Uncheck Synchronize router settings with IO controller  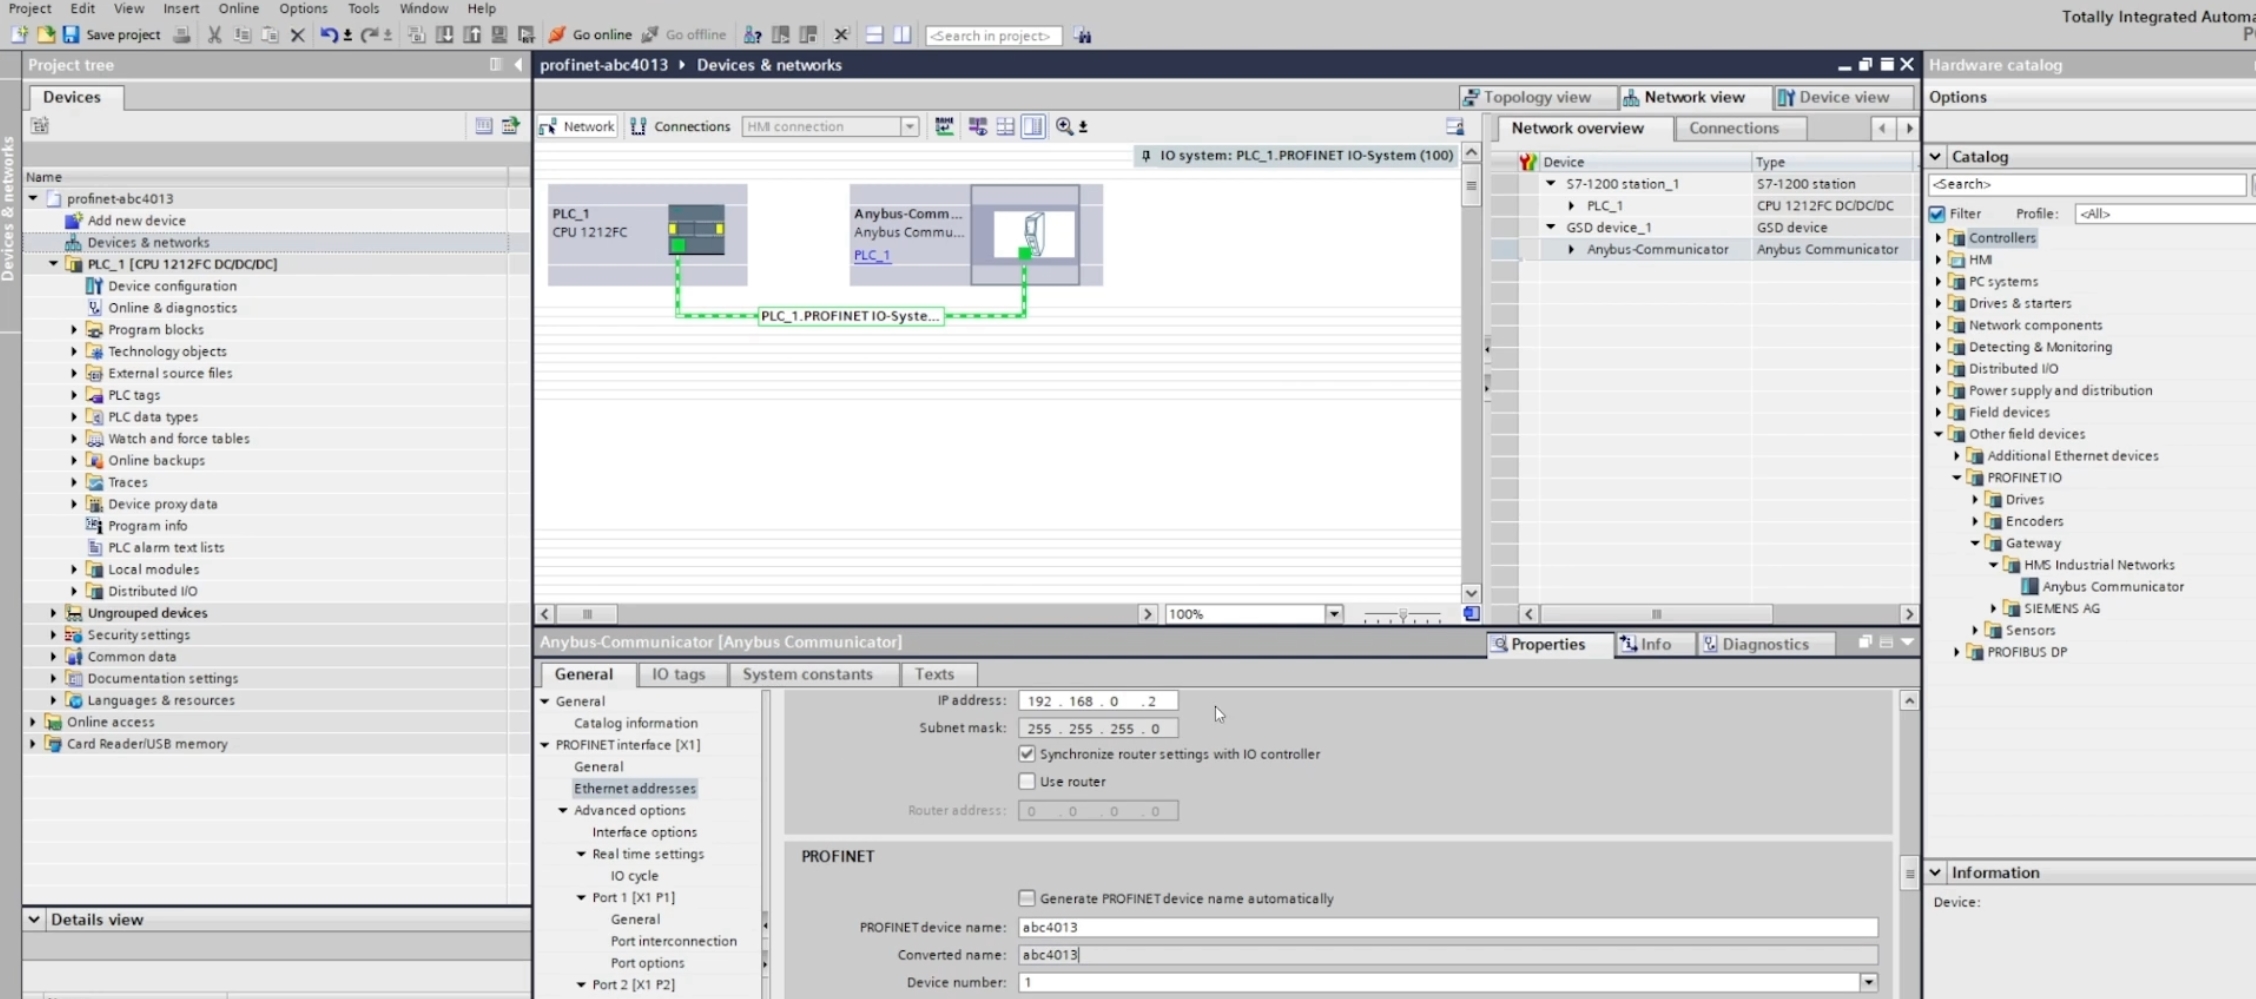[1027, 754]
